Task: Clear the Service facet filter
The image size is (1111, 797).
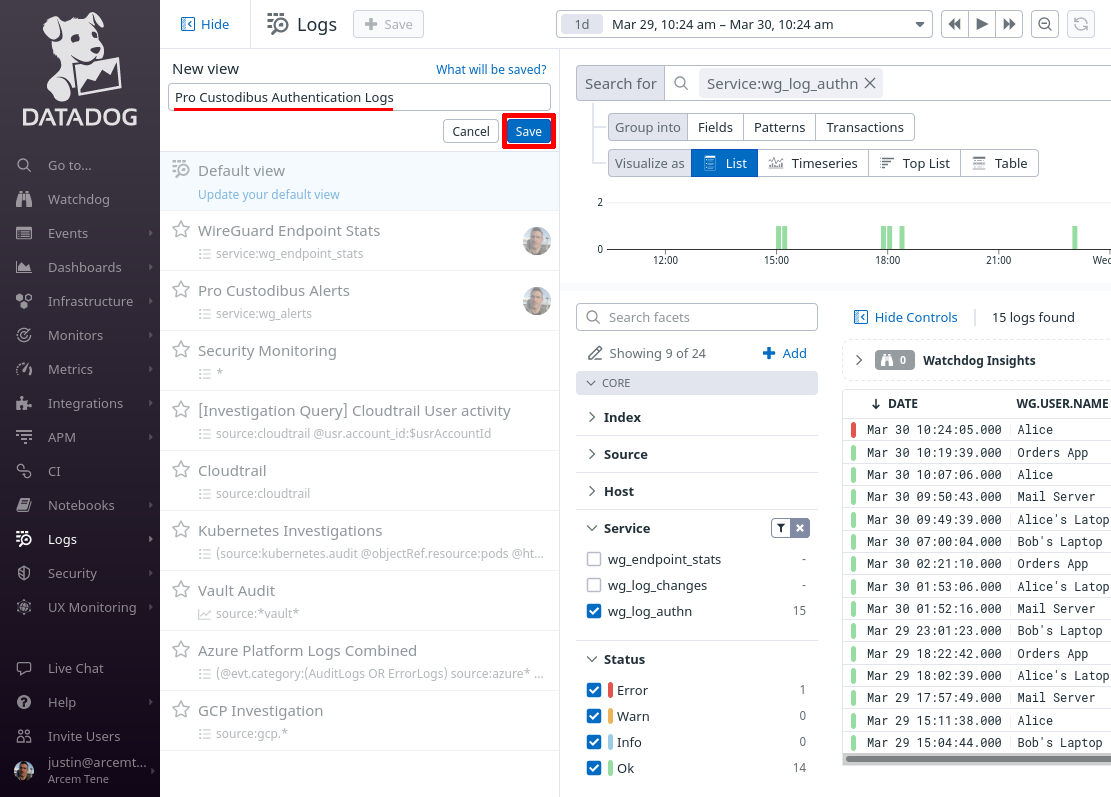Action: pos(800,528)
